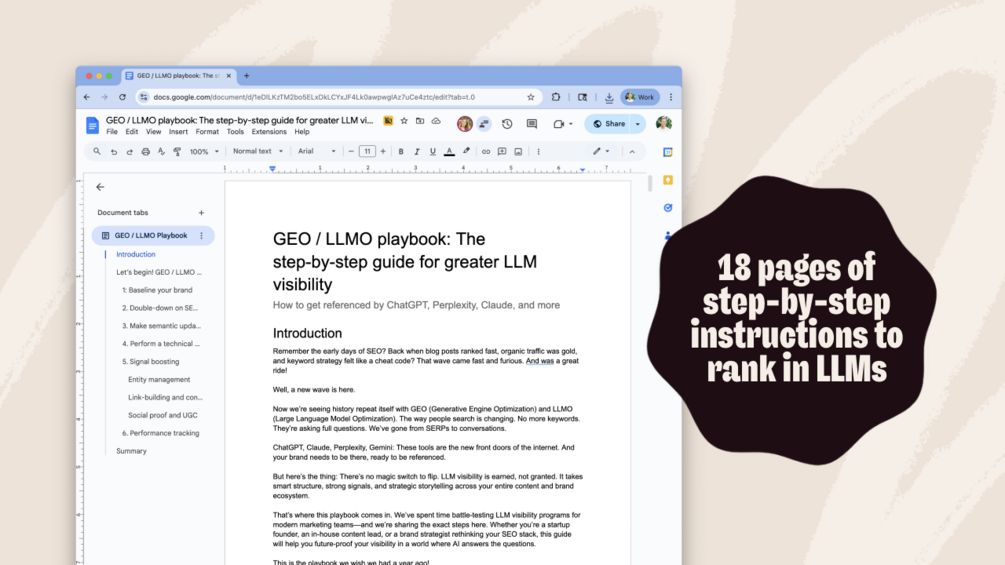
Task: Open Arial font dropdown
Action: (x=317, y=151)
